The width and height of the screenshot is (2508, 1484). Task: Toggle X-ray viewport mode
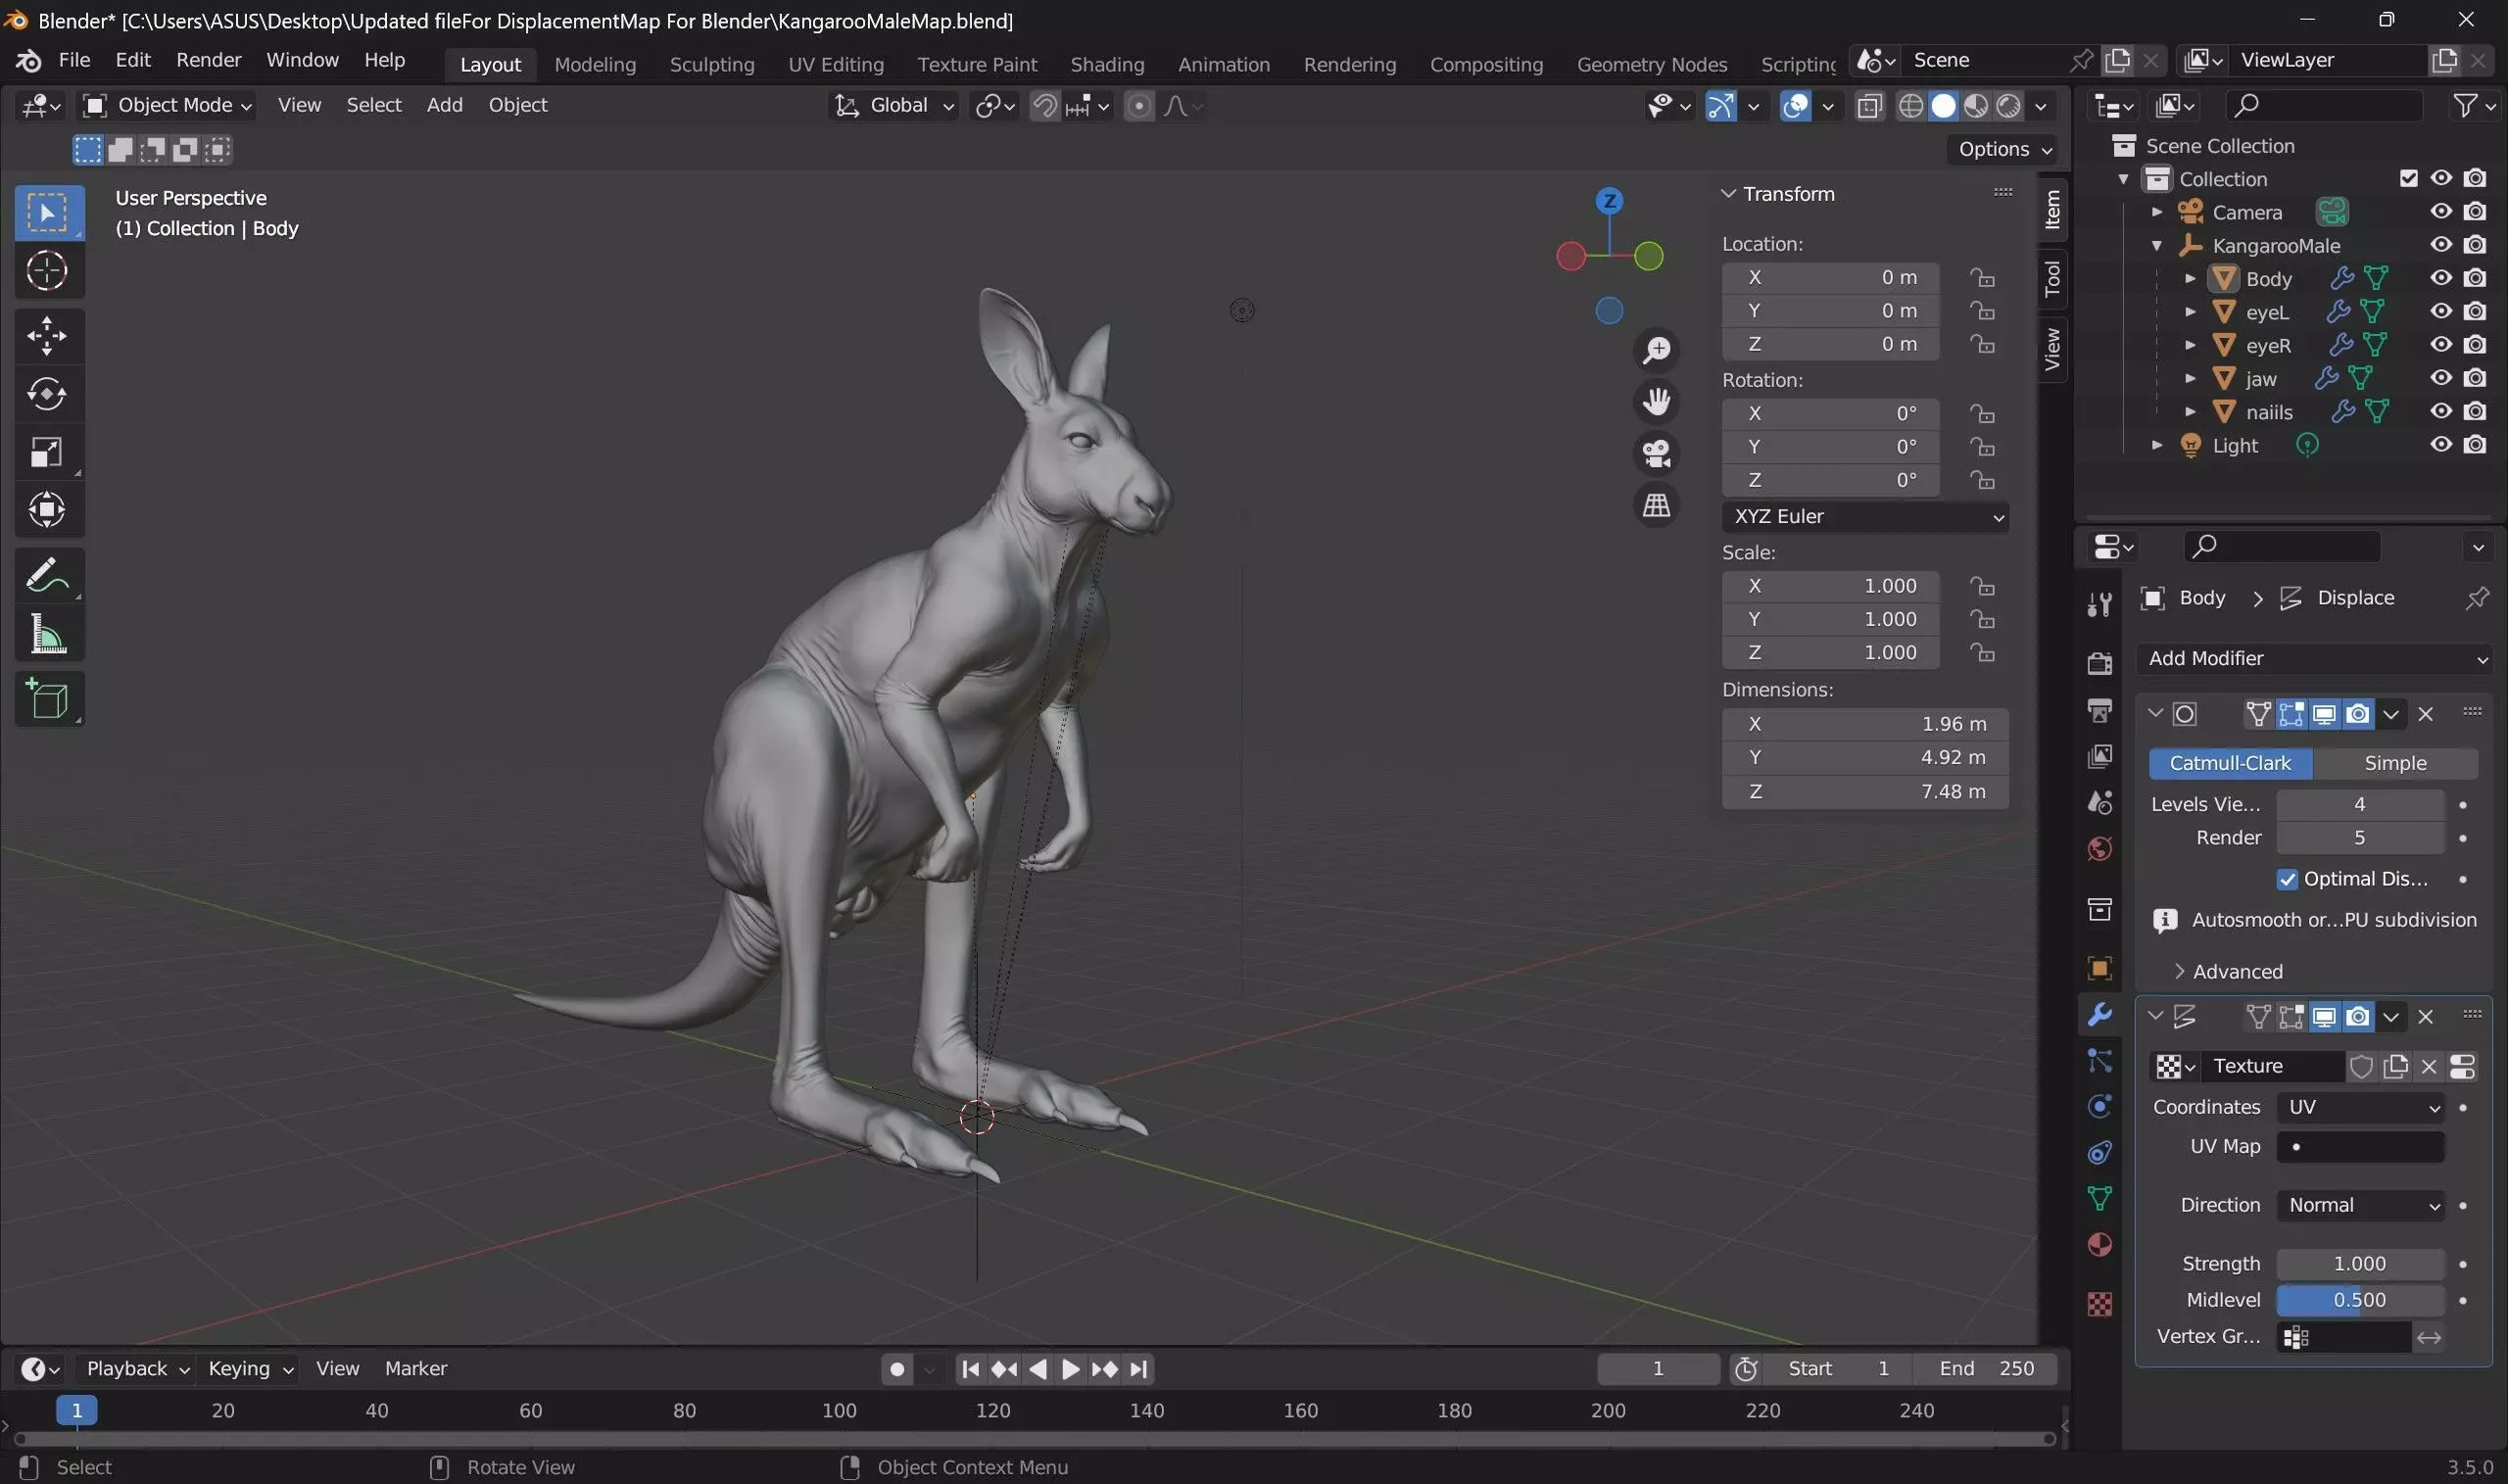tap(1869, 106)
